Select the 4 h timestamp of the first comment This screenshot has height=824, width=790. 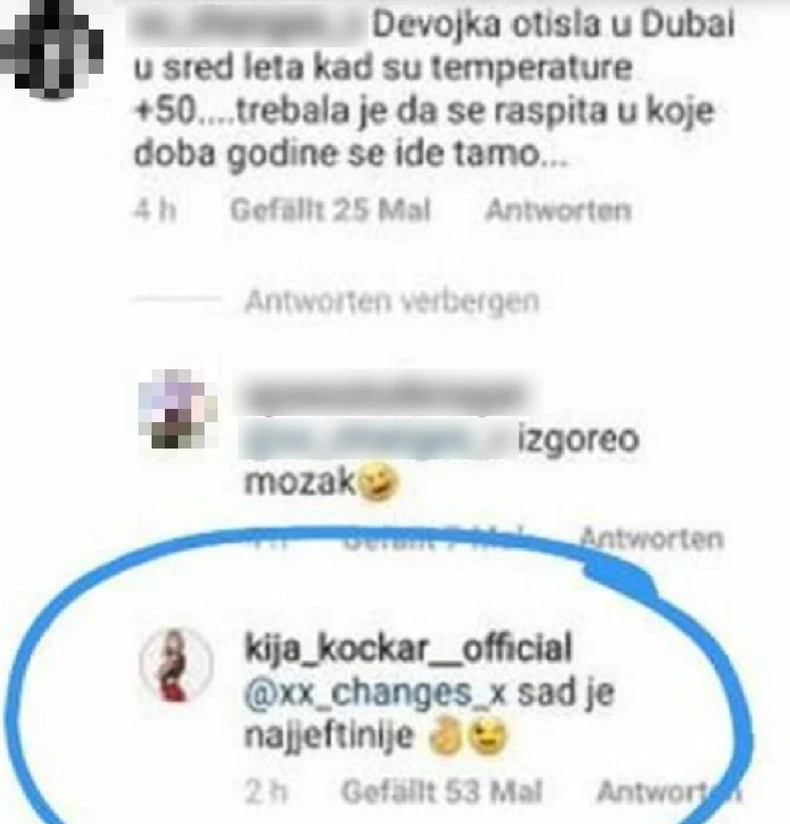155,211
